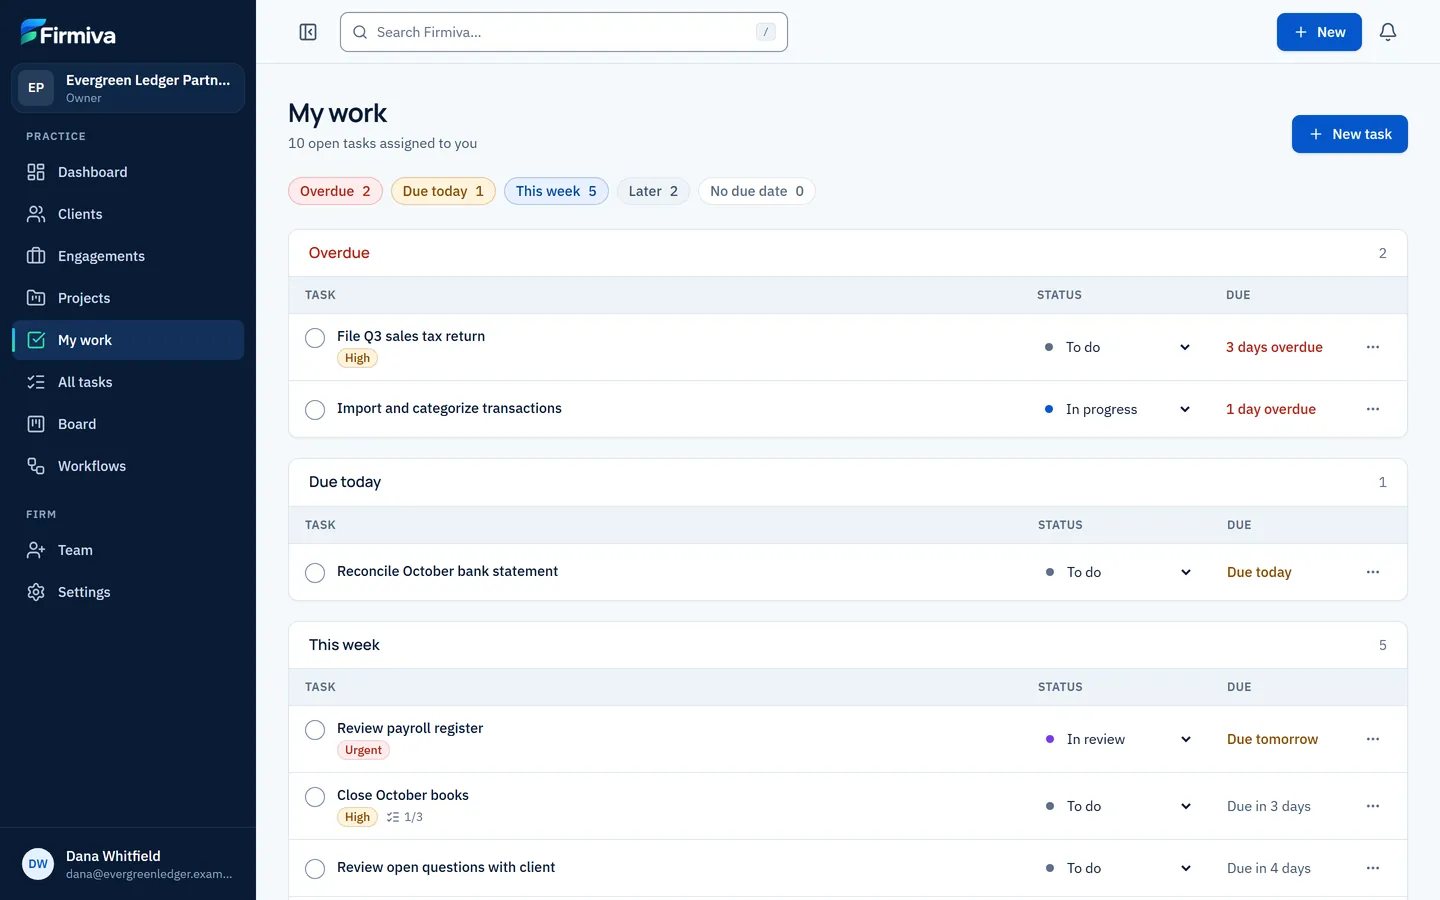Open status dropdown for File Q3 sales tax return
Viewport: 1440px width, 900px height.
(x=1117, y=347)
